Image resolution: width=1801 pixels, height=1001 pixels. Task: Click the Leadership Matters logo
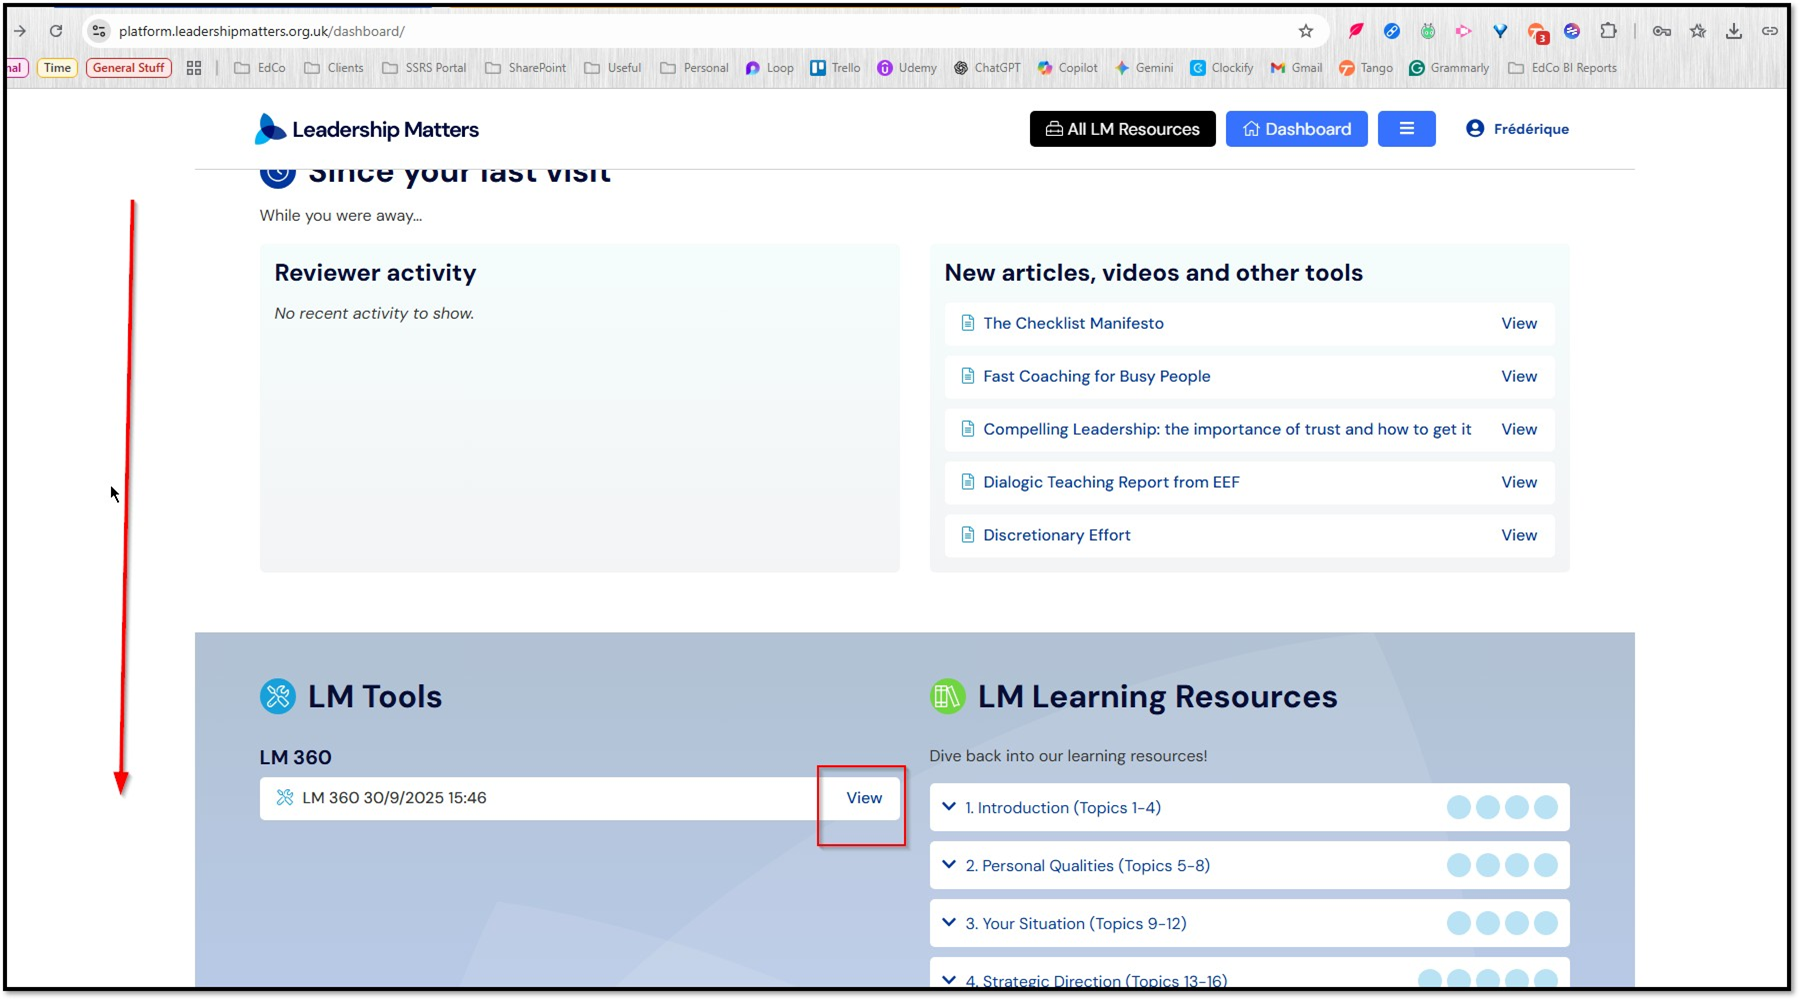click(366, 129)
